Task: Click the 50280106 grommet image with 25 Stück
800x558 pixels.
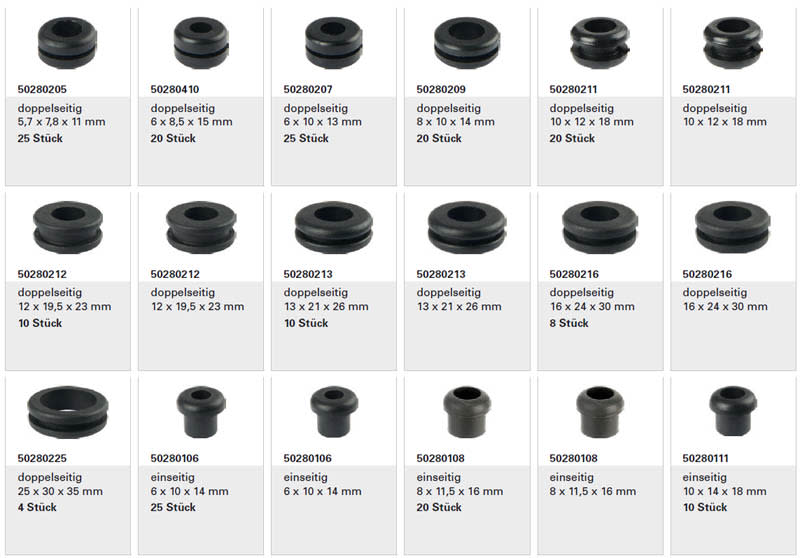Action: pos(201,412)
